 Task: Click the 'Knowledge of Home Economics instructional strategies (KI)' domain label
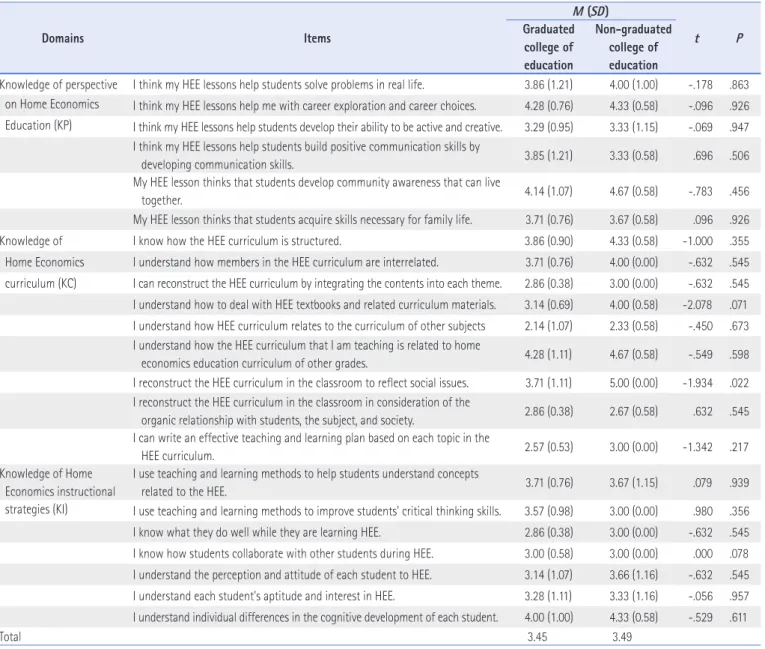click(58, 491)
